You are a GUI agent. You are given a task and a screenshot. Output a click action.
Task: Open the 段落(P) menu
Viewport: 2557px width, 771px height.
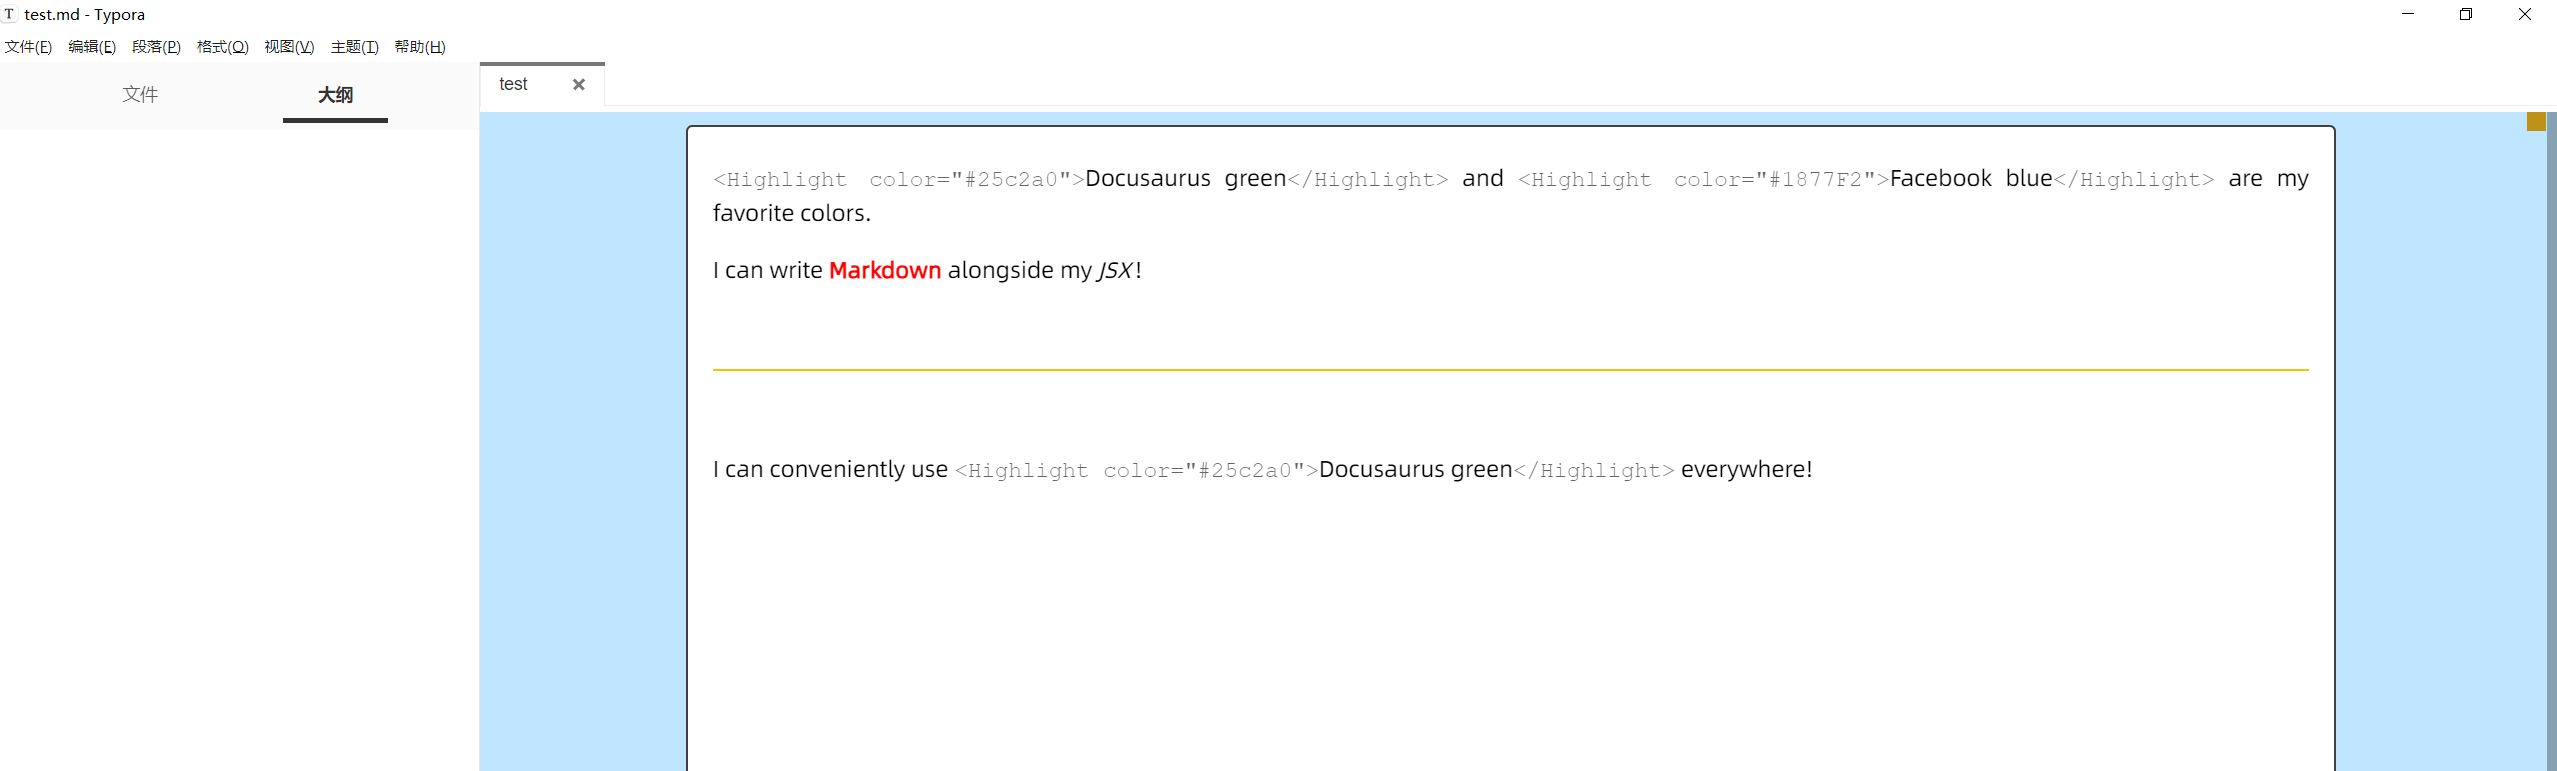coord(156,47)
